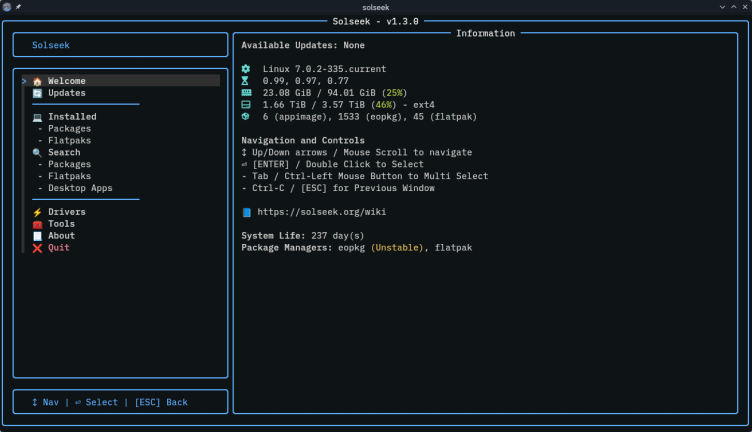
Task: Click the magnifying glass Search icon
Action: pos(37,152)
